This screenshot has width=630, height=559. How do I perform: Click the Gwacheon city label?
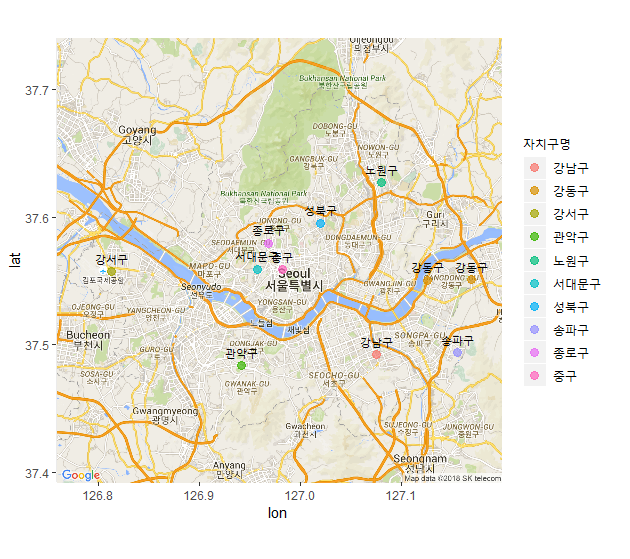(305, 430)
